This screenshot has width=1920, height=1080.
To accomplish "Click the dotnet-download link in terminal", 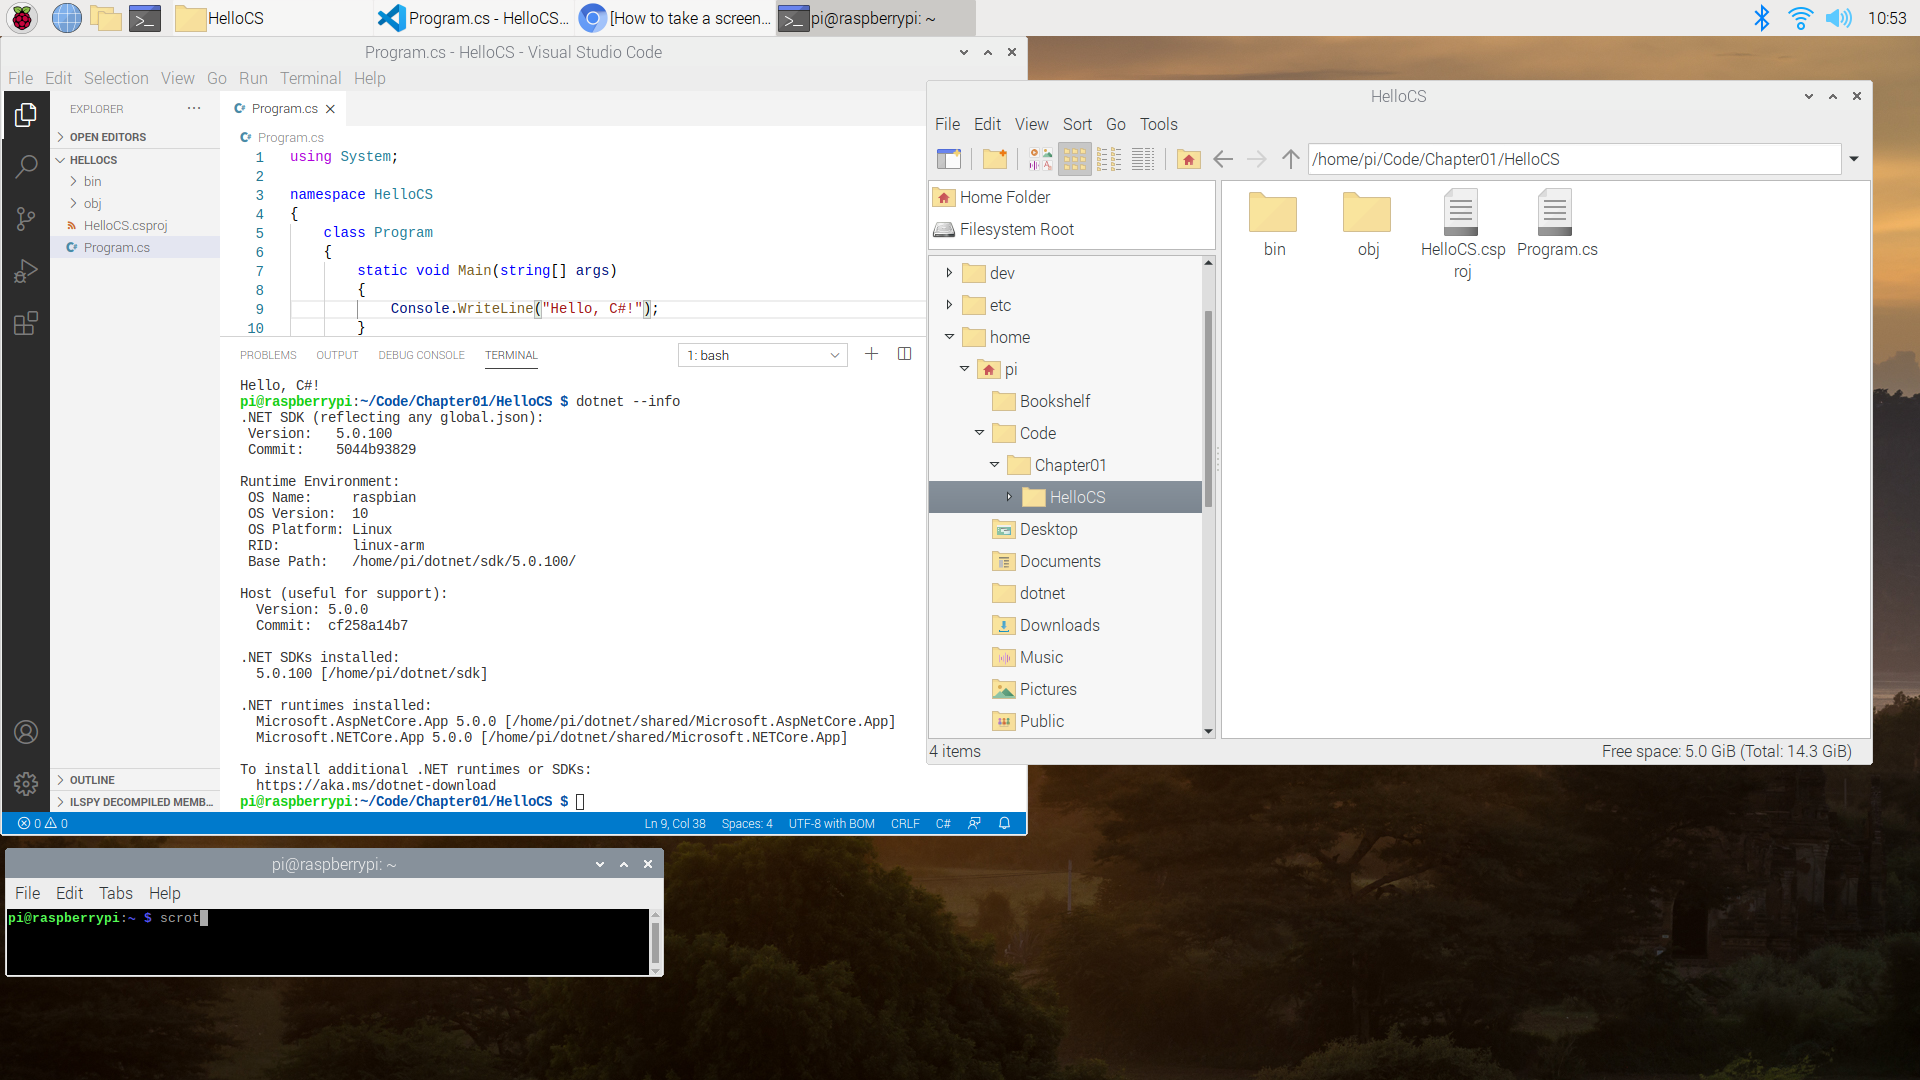I will (376, 785).
